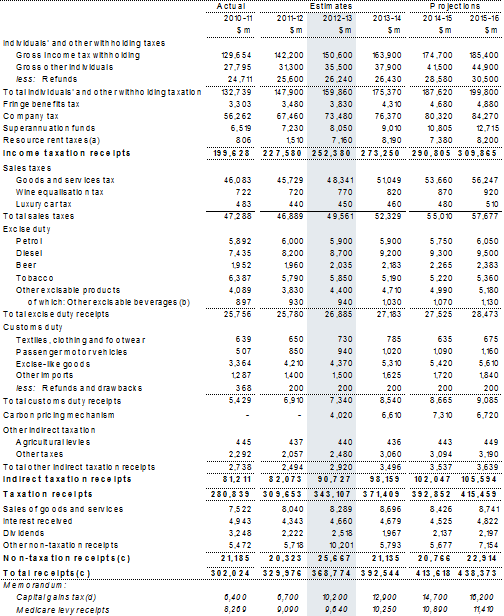Click the 'Fringe benefits tax' row label
This screenshot has height=616, width=504.
point(41,104)
